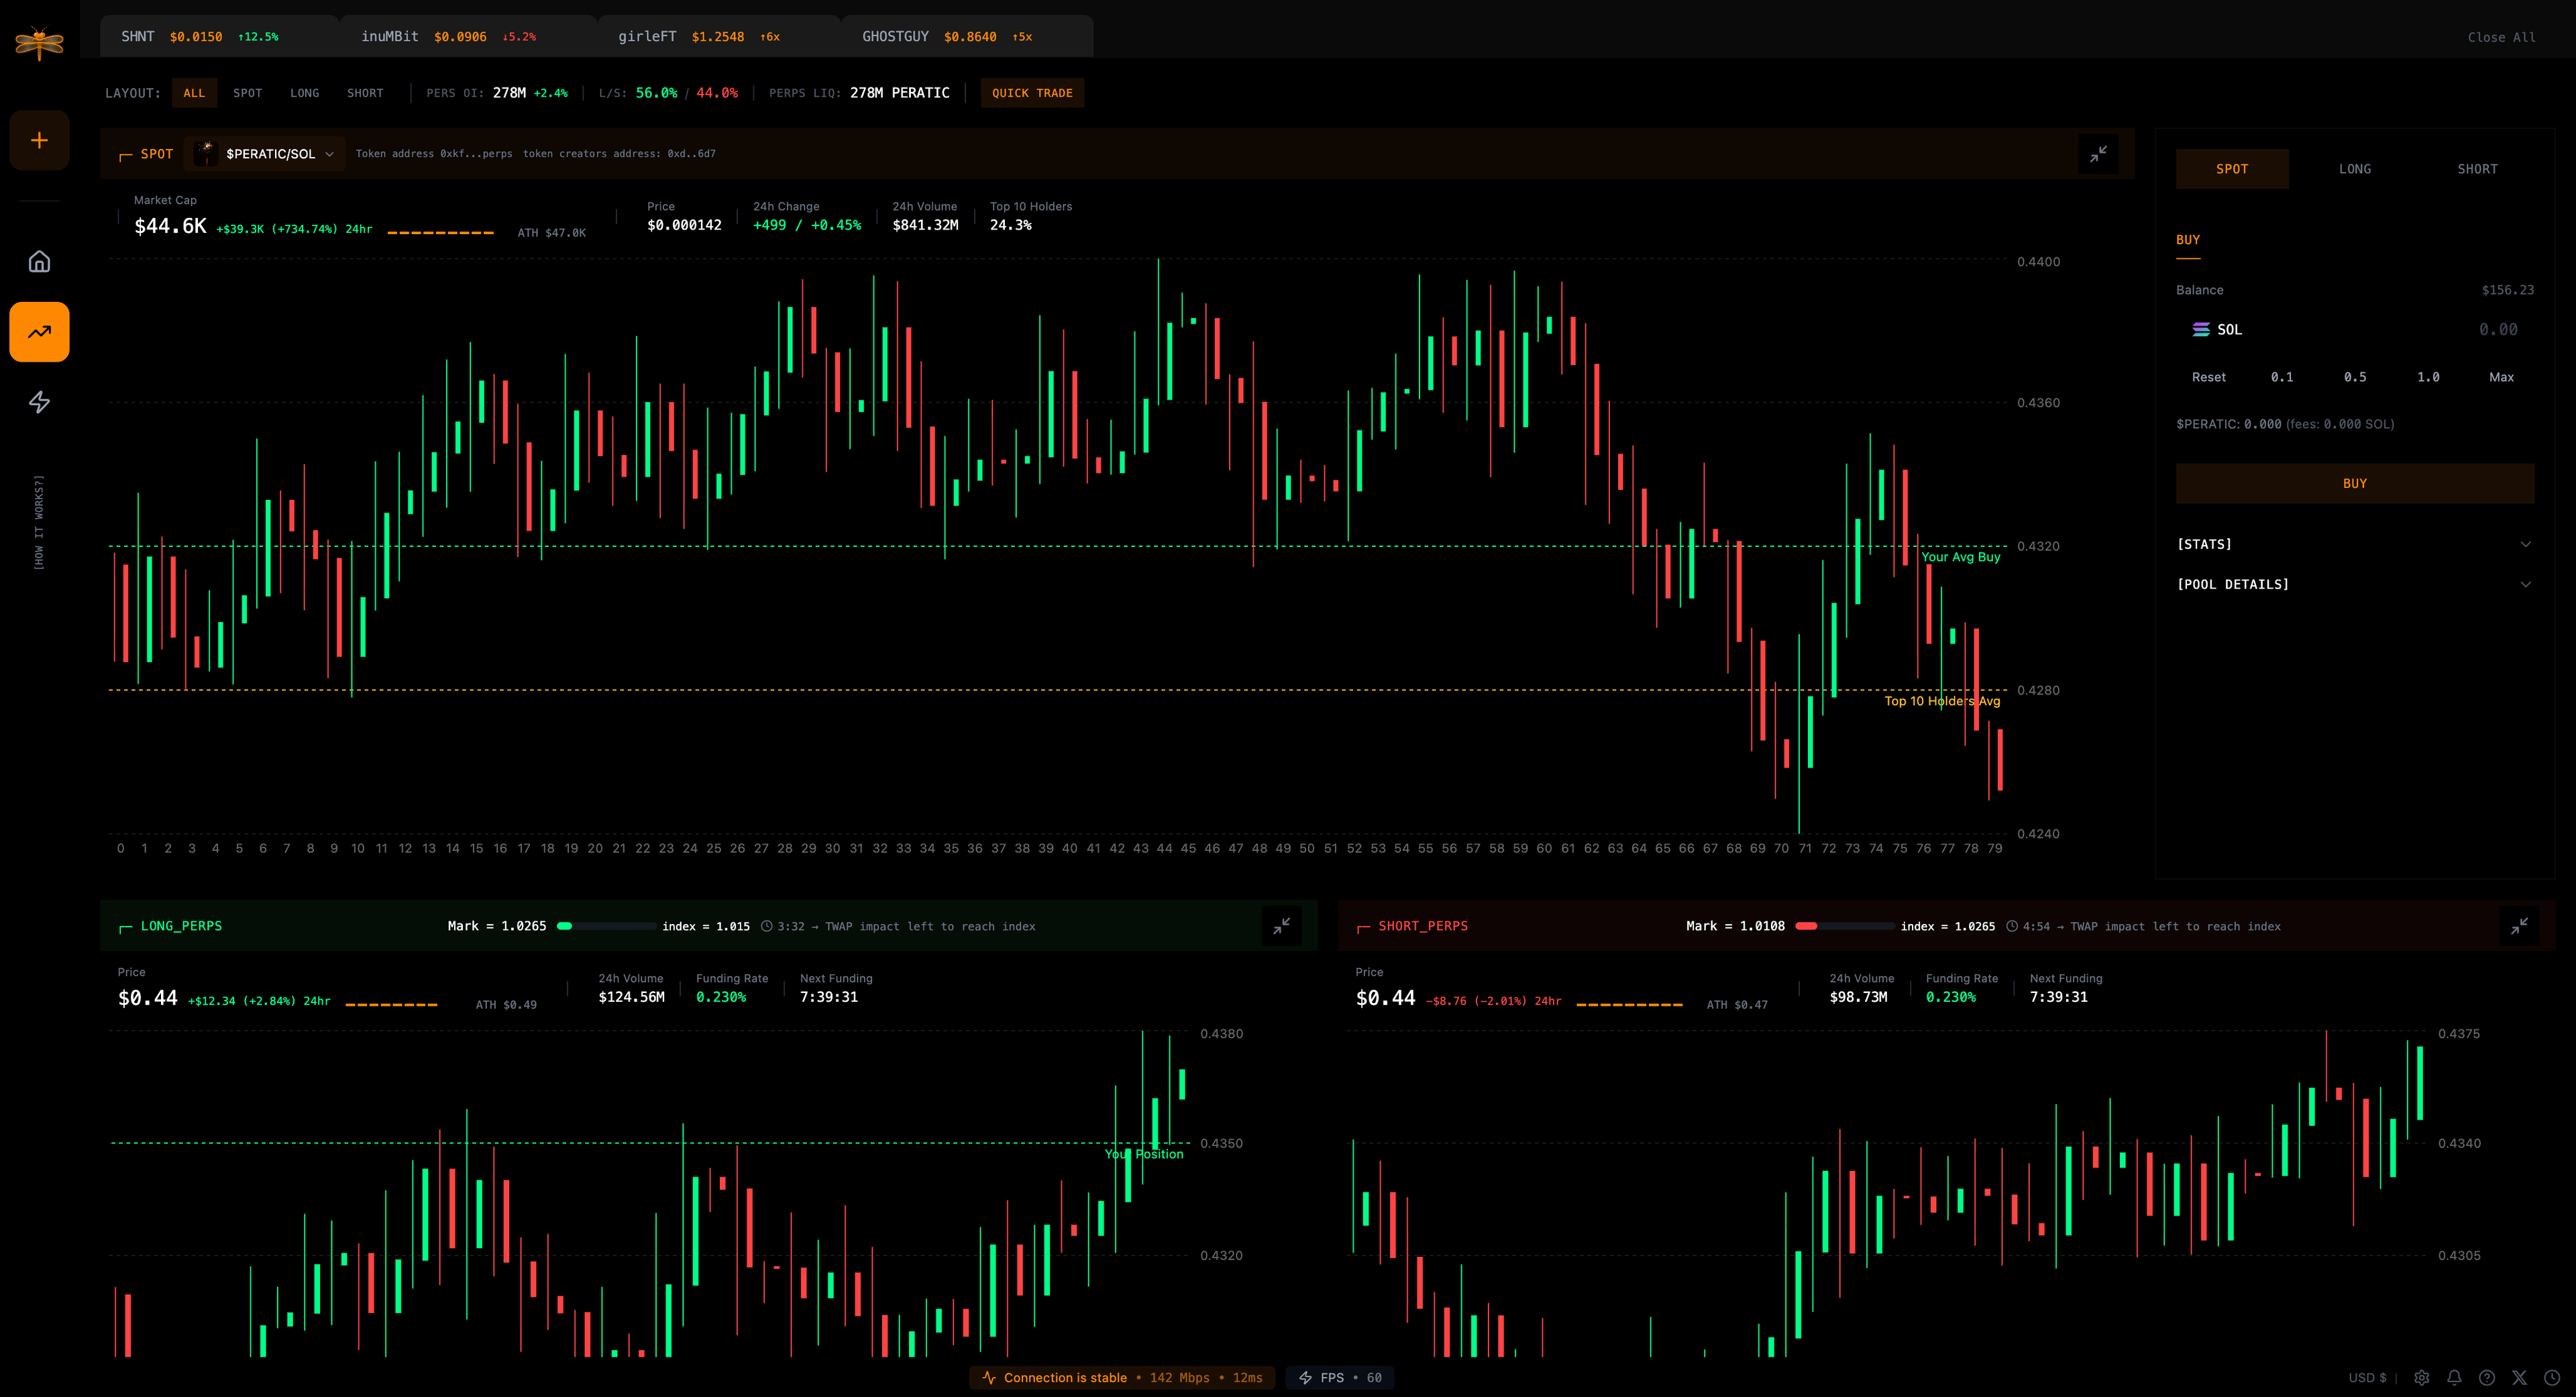This screenshot has height=1397, width=2576.
Task: Open the plus button in the sidebar
Action: tap(39, 140)
